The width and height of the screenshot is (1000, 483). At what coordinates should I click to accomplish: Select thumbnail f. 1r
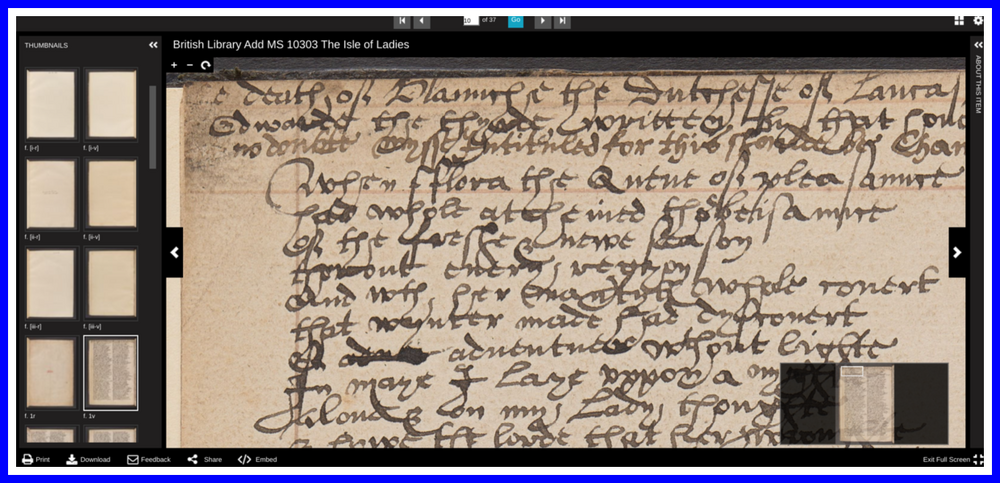pyautogui.click(x=51, y=373)
